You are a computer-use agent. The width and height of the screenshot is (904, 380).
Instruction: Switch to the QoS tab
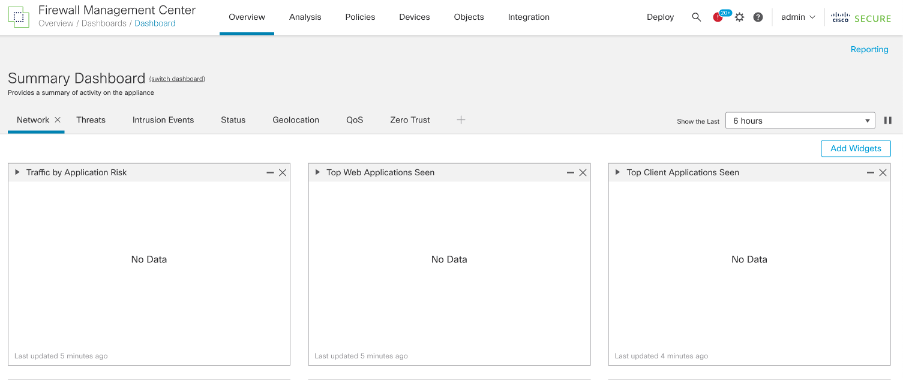(355, 120)
